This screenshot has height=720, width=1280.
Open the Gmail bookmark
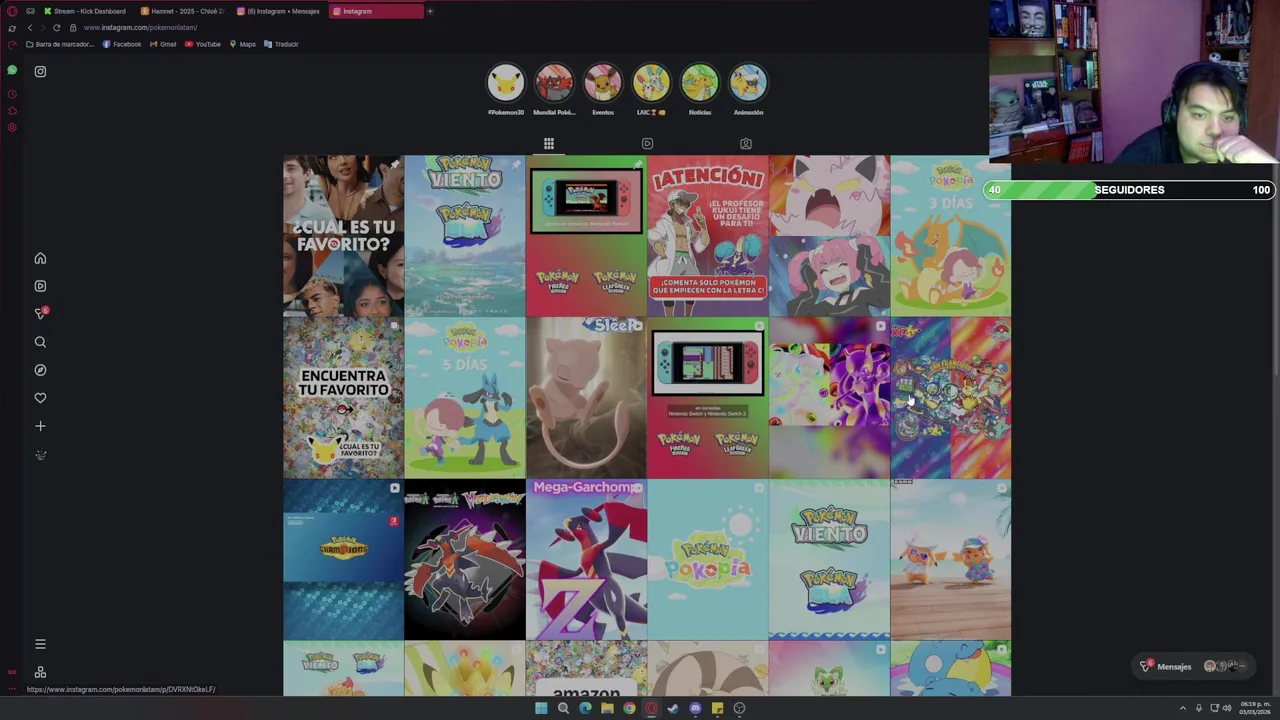(163, 44)
